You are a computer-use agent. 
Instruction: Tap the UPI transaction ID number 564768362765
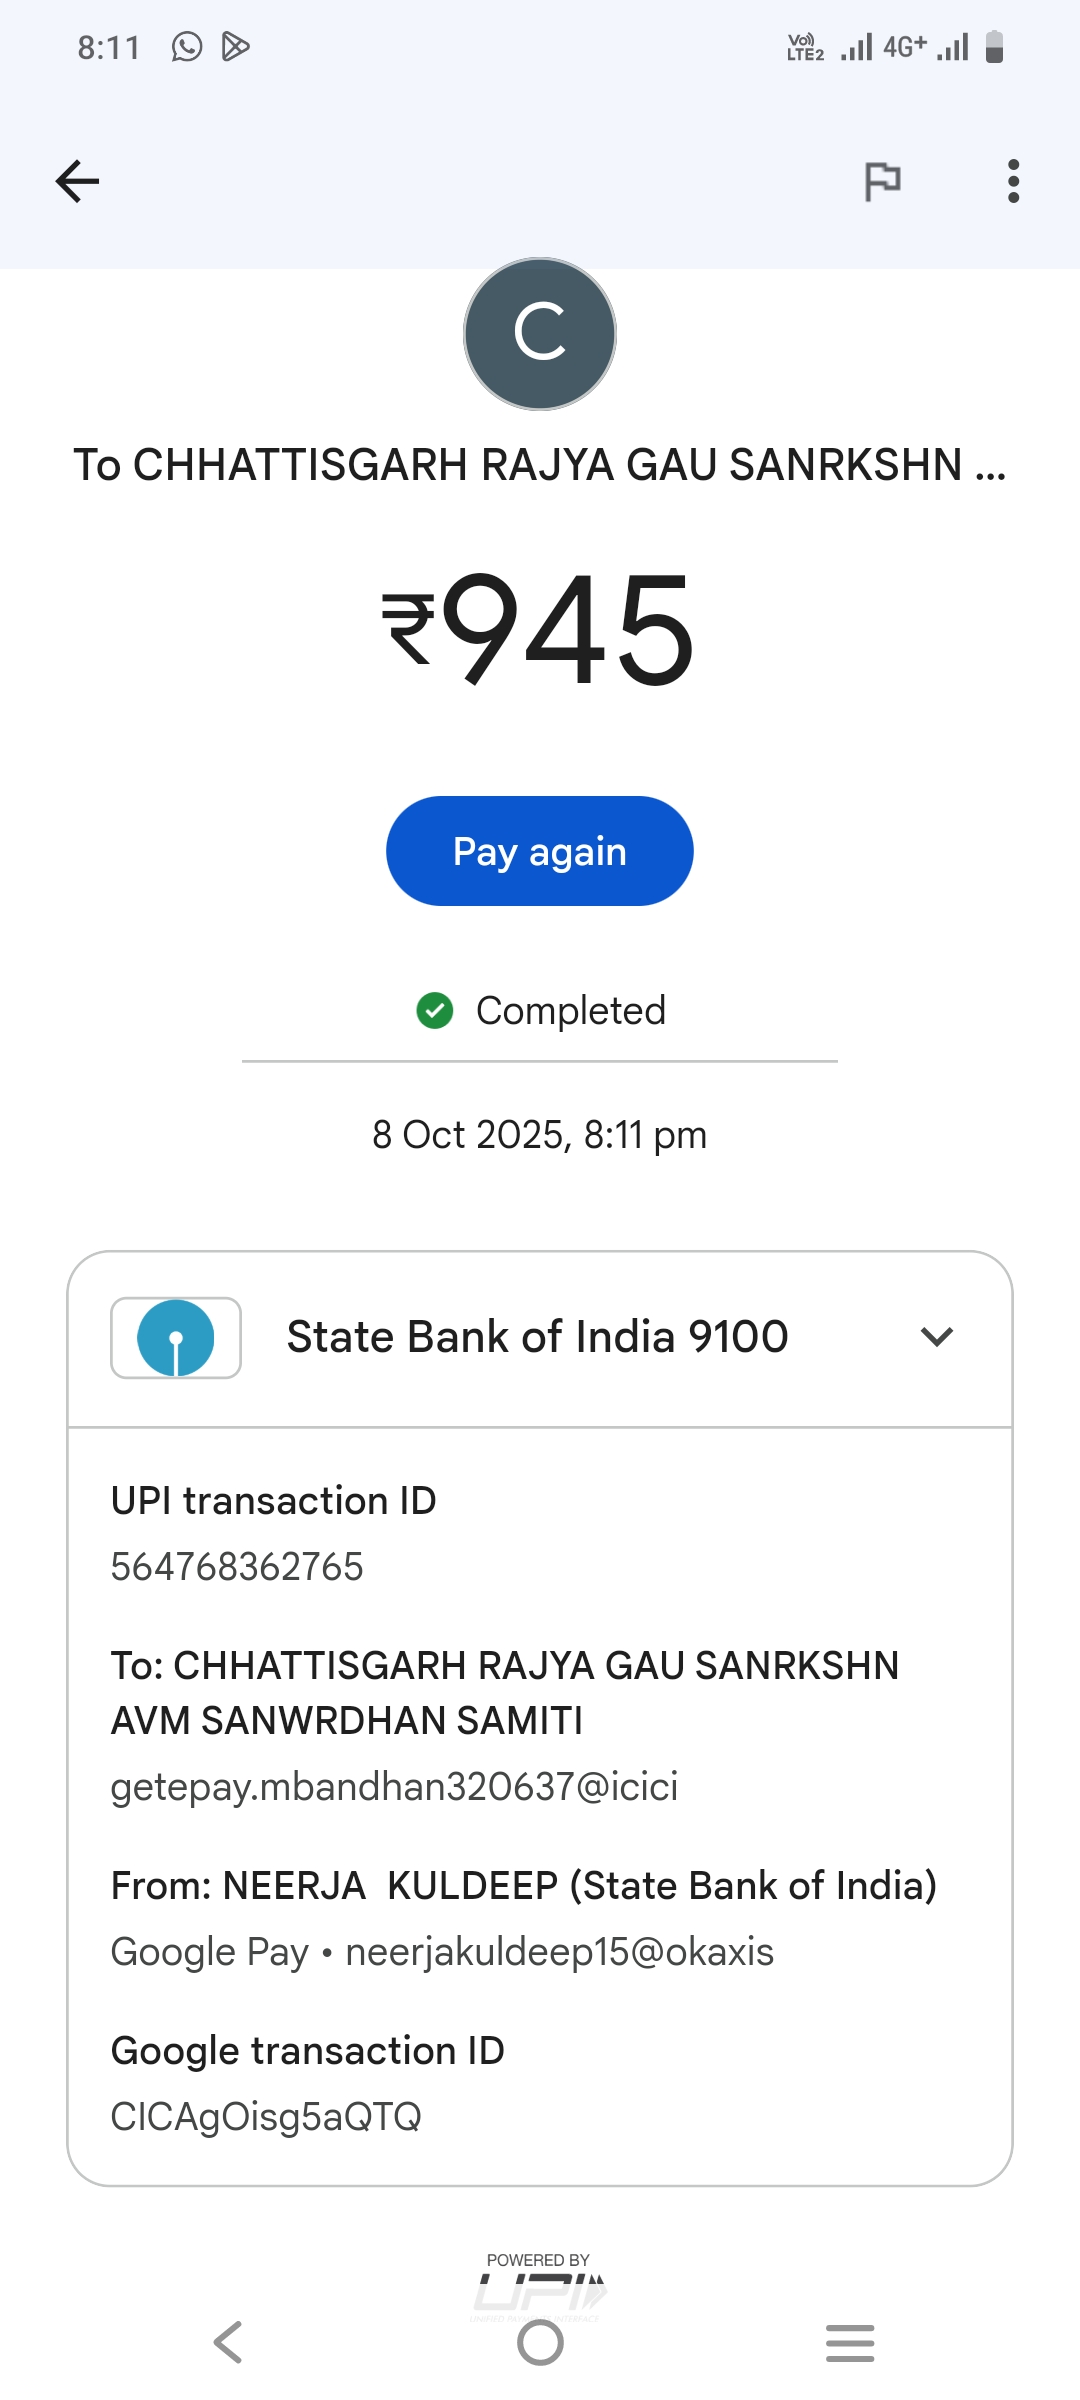tap(237, 1567)
